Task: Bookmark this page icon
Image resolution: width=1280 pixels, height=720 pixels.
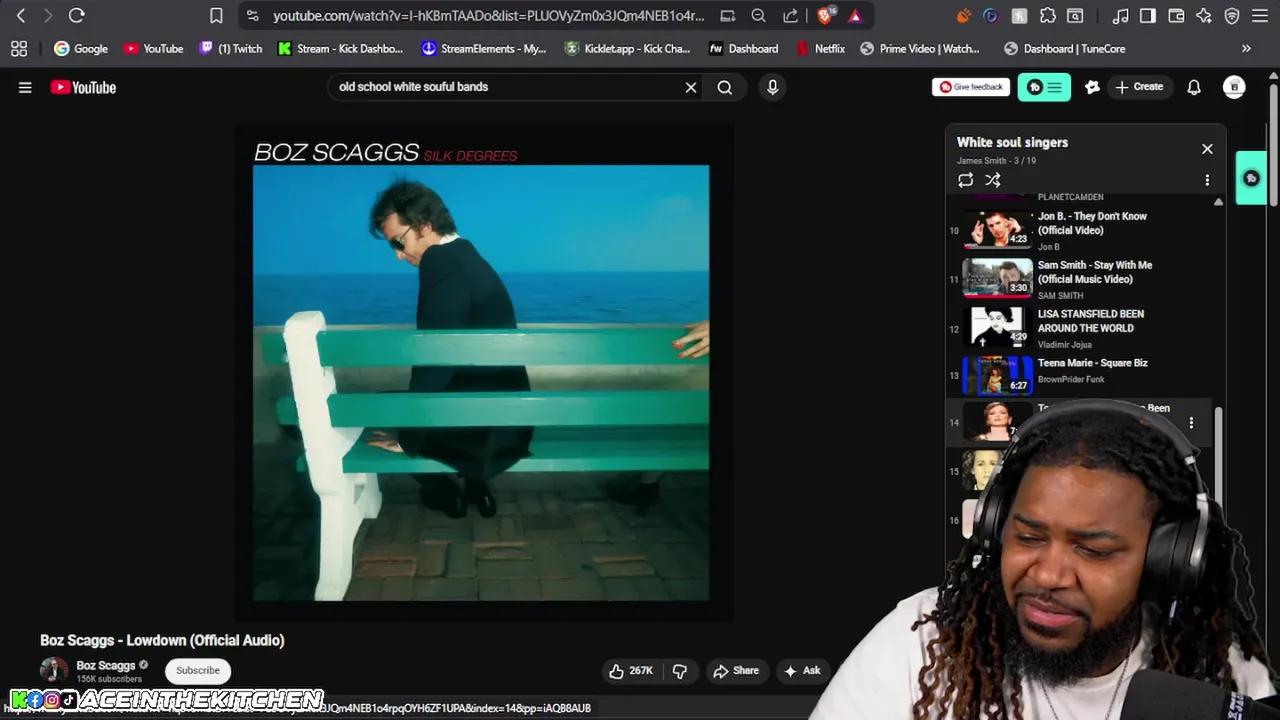Action: click(x=216, y=16)
